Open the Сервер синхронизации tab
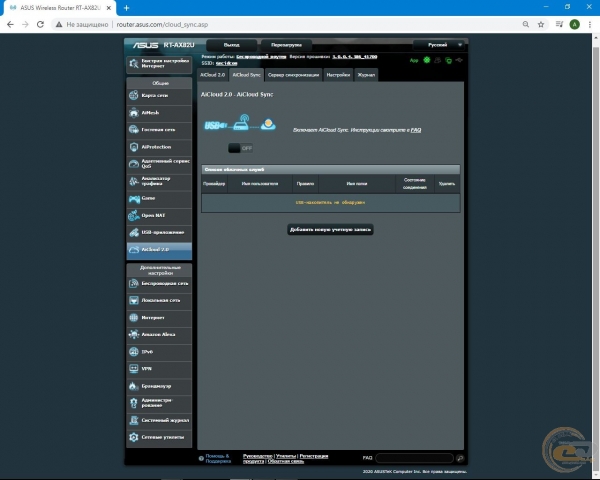Image resolution: width=600 pixels, height=480 pixels. coord(293,75)
